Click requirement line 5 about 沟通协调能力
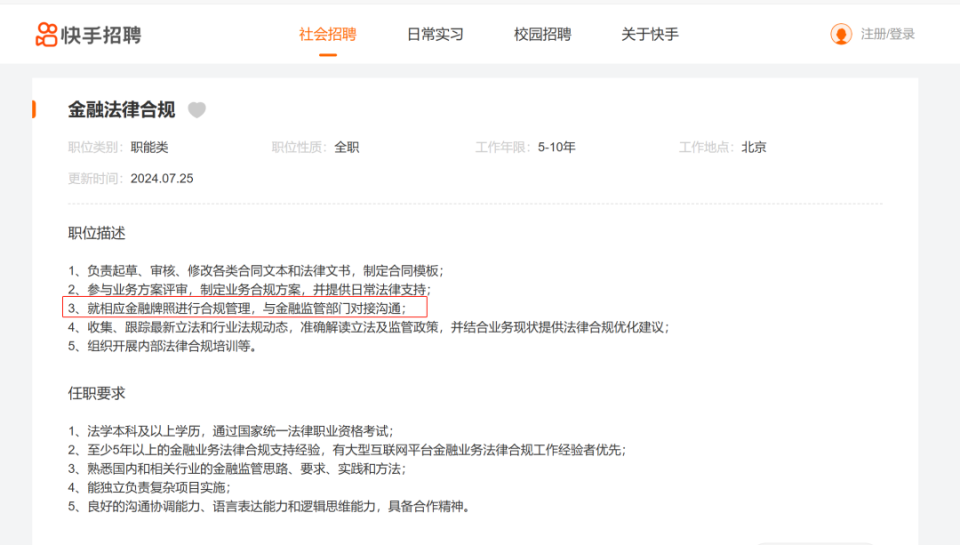Viewport: 960px width, 545px height. (x=268, y=506)
